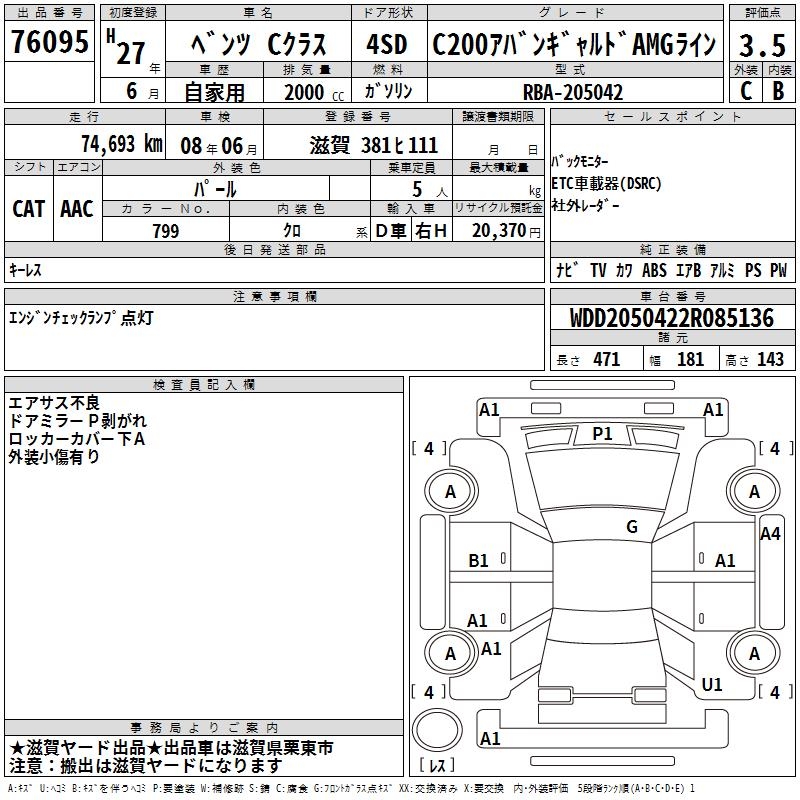Click the lot number 76095
The width and height of the screenshot is (800, 800).
tap(49, 41)
